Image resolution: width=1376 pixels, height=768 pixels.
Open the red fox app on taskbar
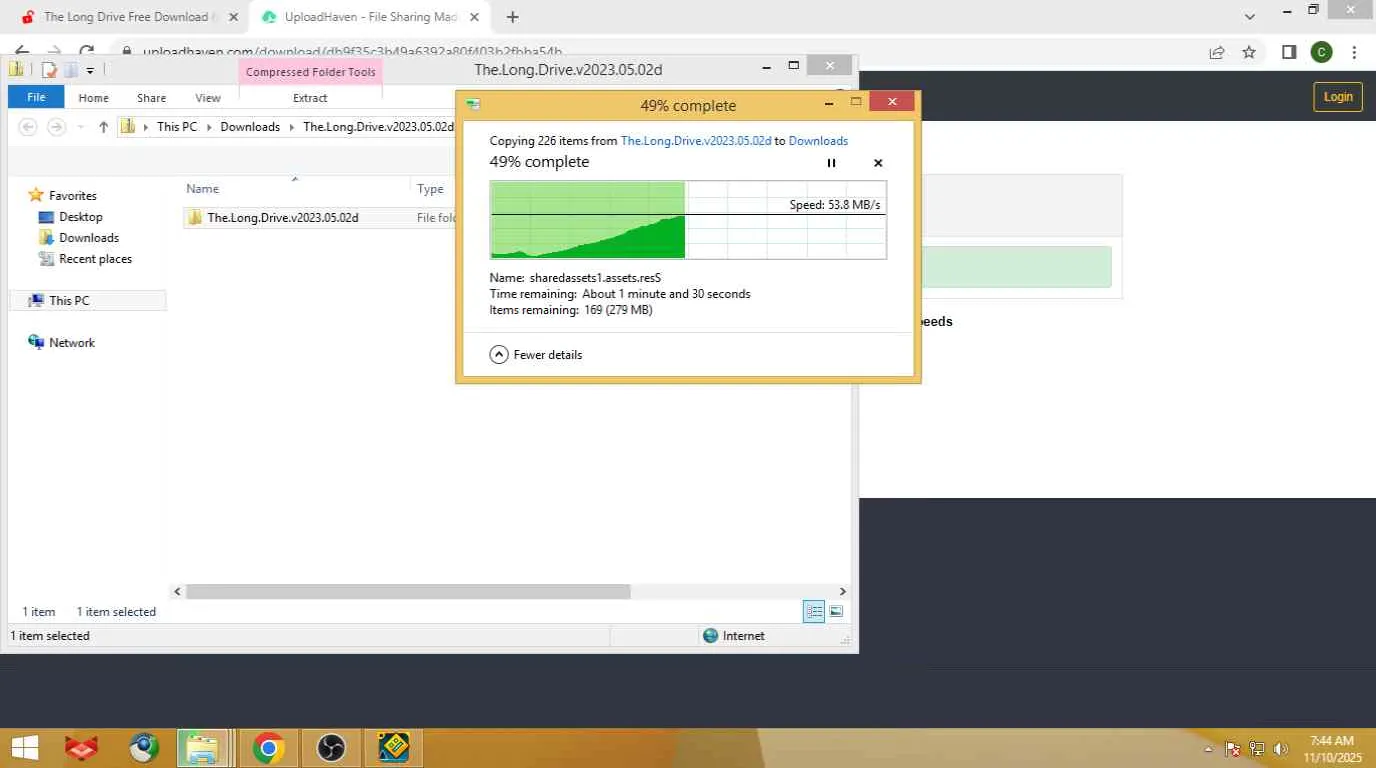(x=82, y=748)
